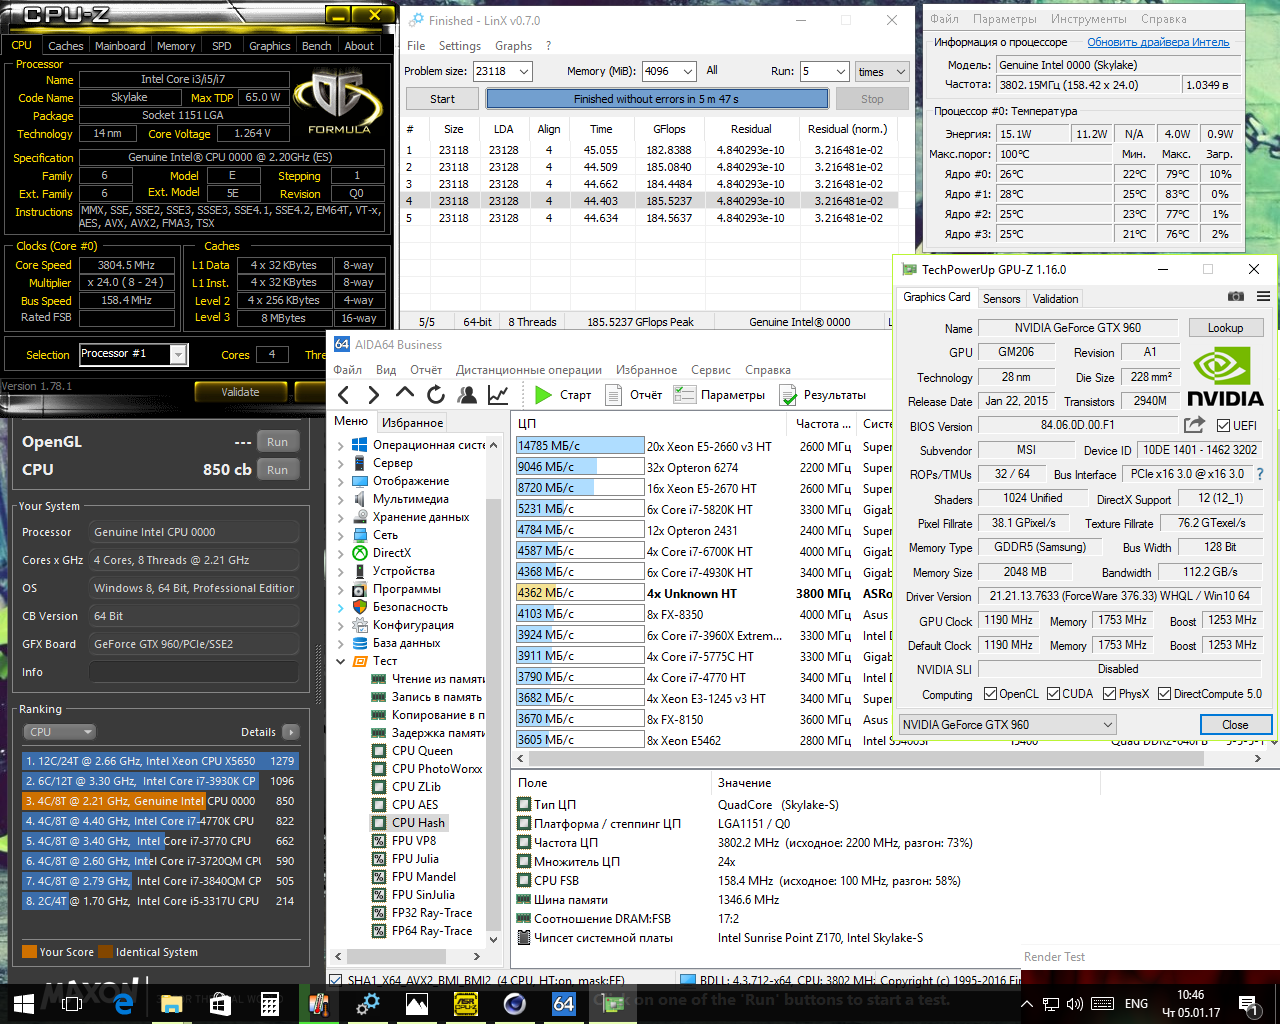Show hidden system tray icons

coord(1026,1004)
